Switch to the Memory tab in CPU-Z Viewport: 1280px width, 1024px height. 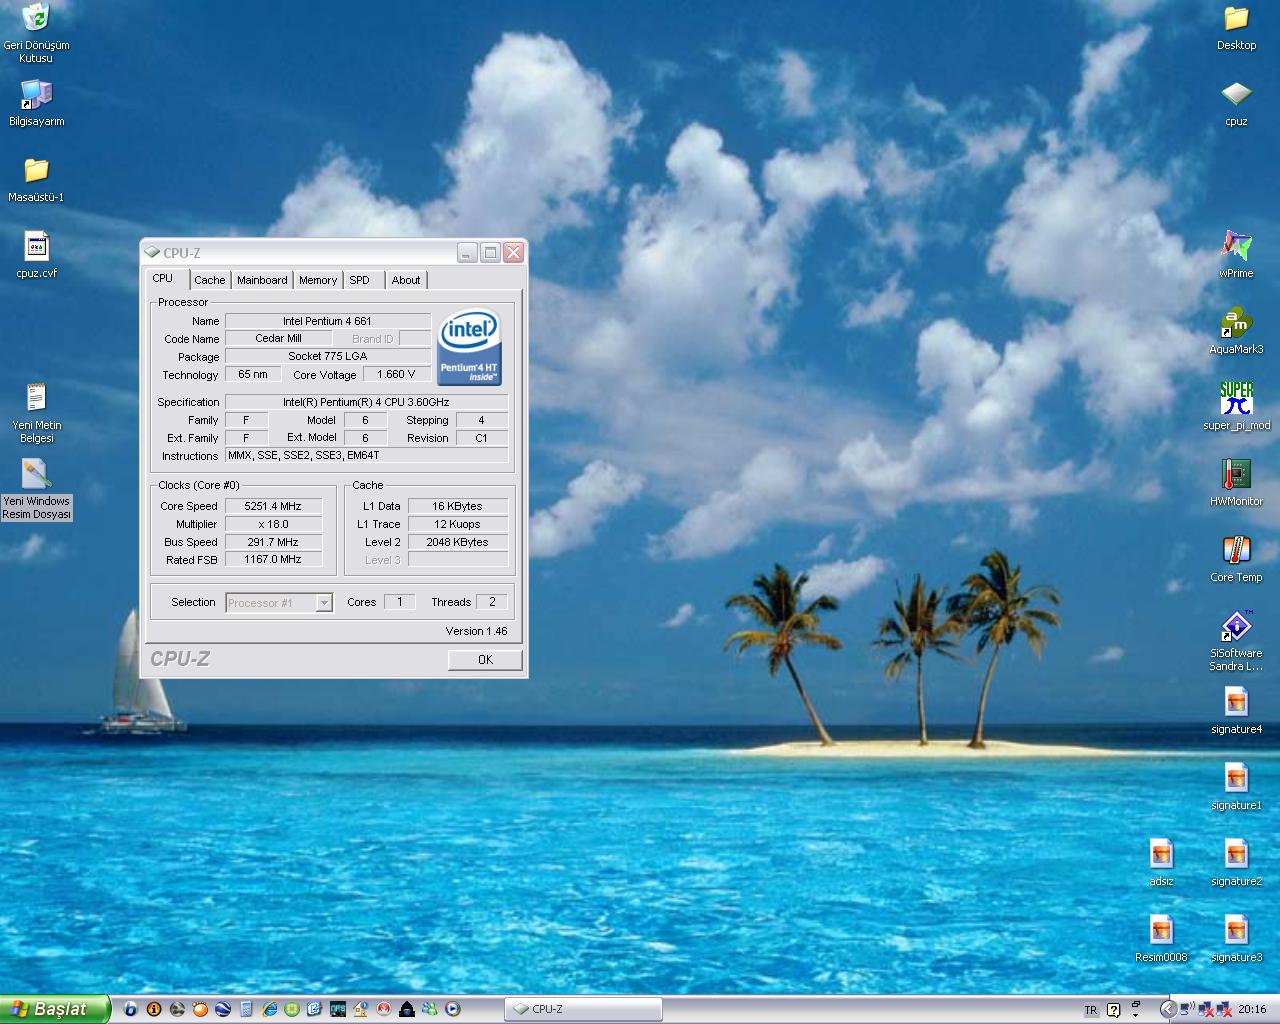point(318,280)
